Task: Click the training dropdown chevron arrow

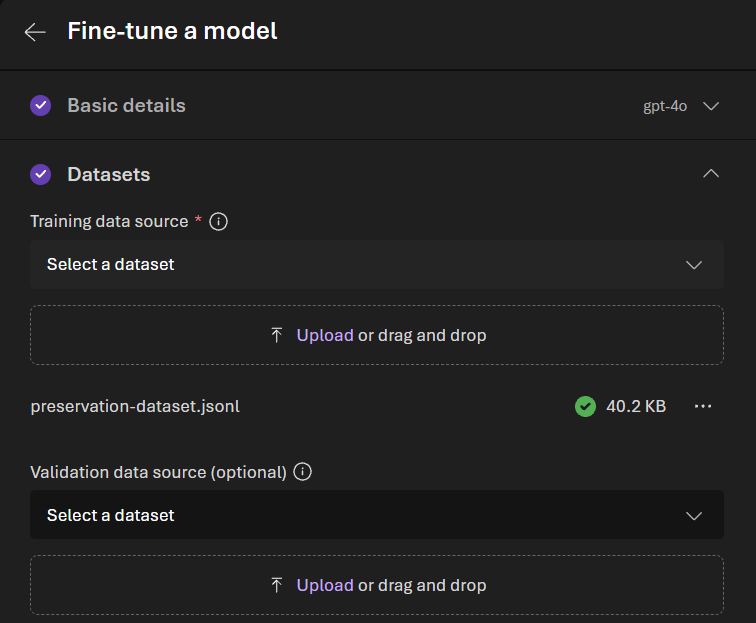Action: [x=694, y=265]
